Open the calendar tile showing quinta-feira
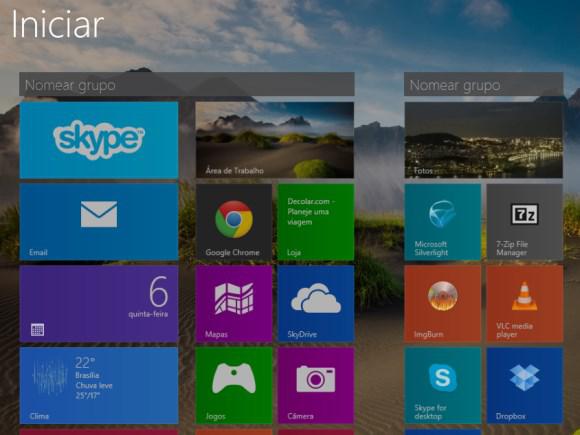Screen dimensions: 580x435 99,304
